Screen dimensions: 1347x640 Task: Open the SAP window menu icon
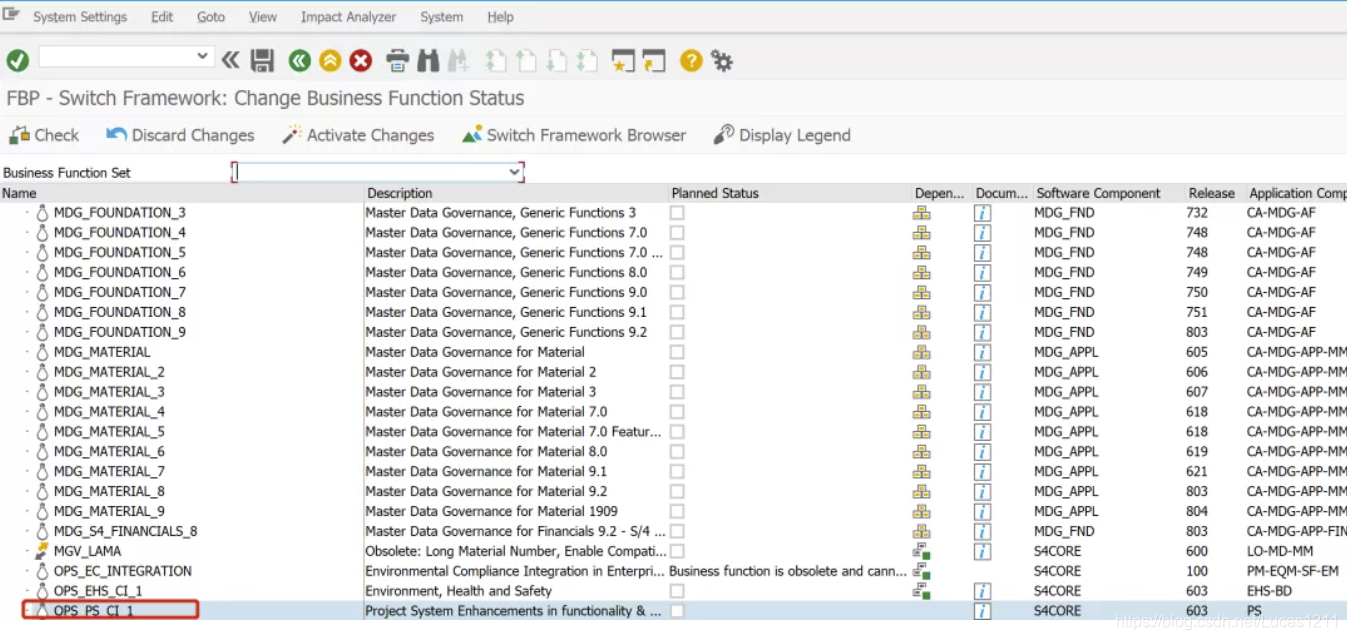[x=11, y=14]
